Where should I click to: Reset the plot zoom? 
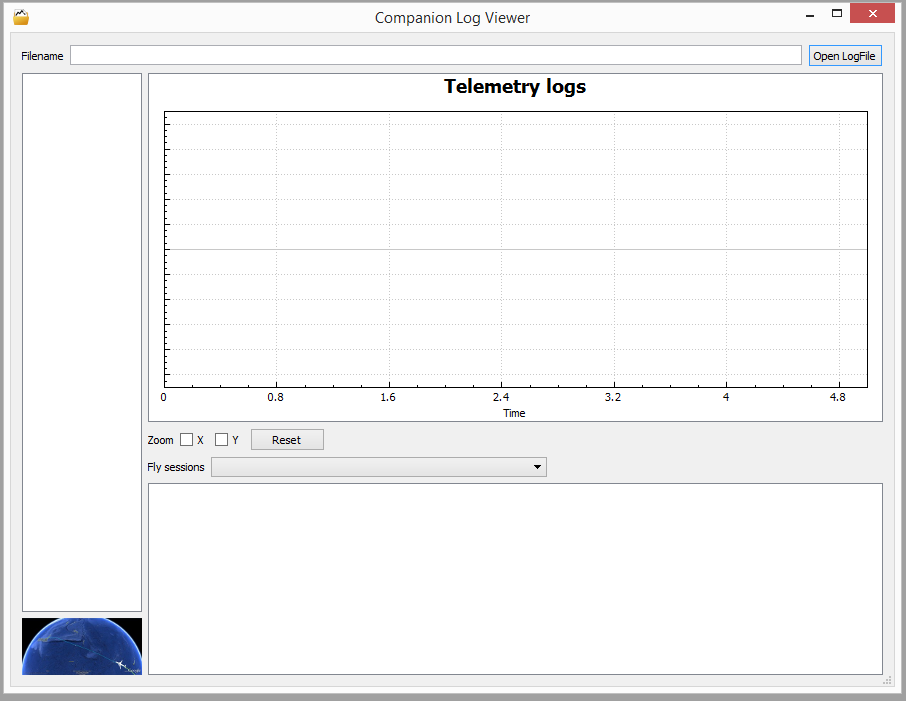(287, 440)
